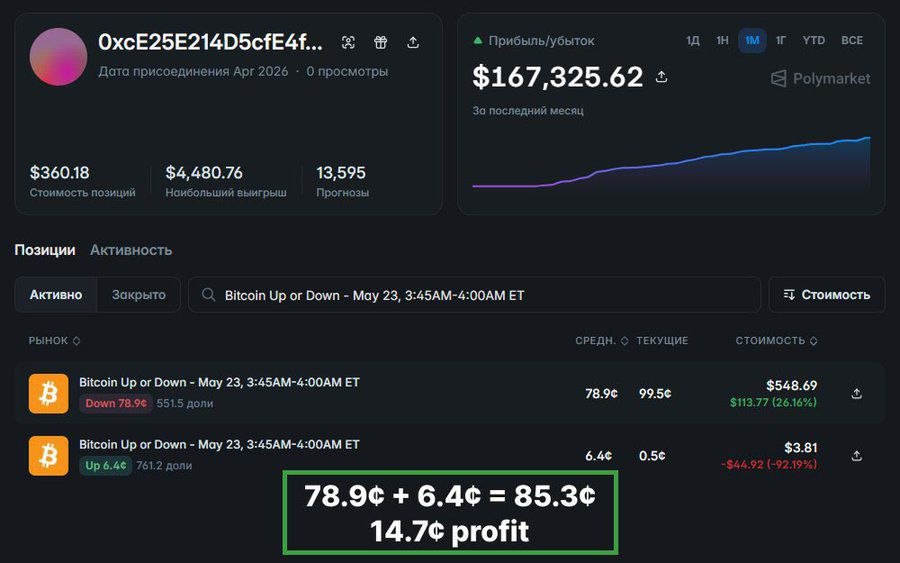The height and width of the screenshot is (563, 900).
Task: Select the 1Г time range
Action: pyautogui.click(x=781, y=41)
